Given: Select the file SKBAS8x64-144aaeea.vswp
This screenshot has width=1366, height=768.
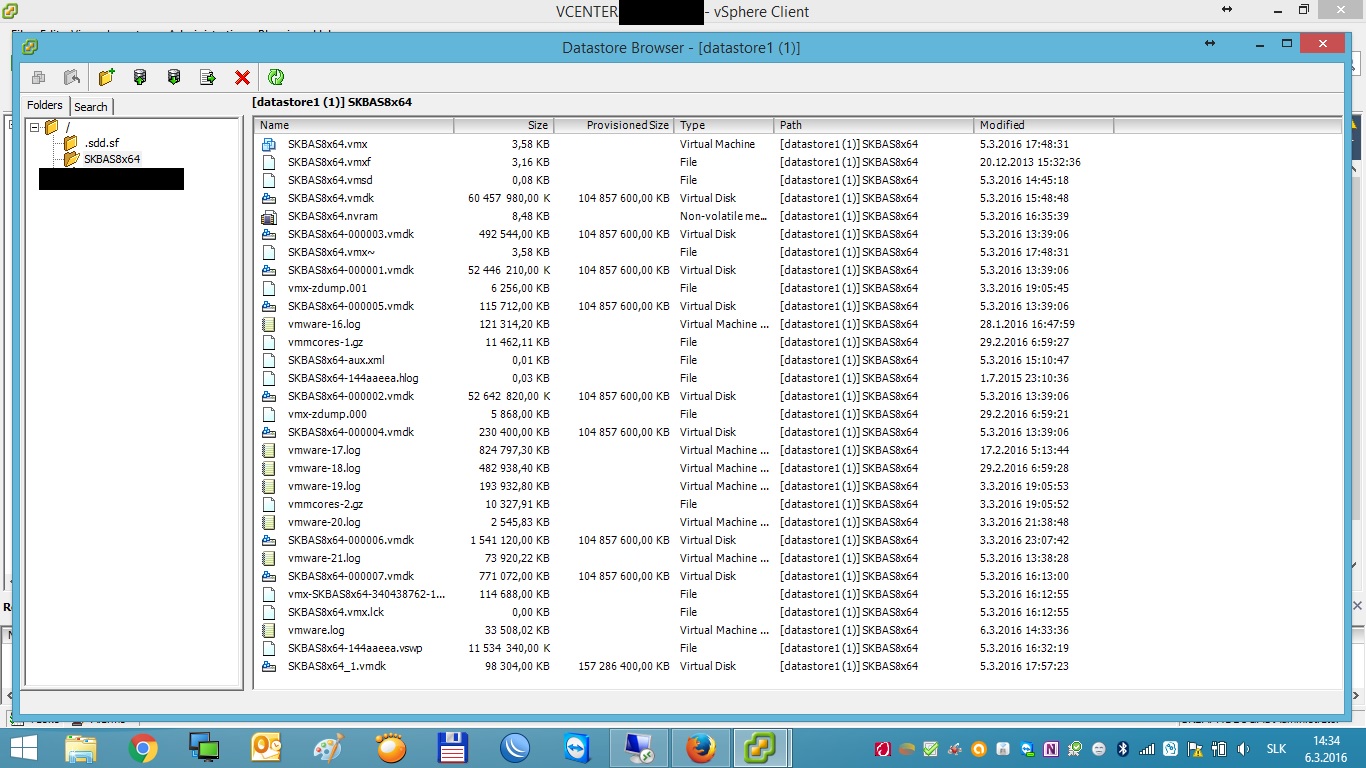Looking at the screenshot, I should pyautogui.click(x=355, y=648).
